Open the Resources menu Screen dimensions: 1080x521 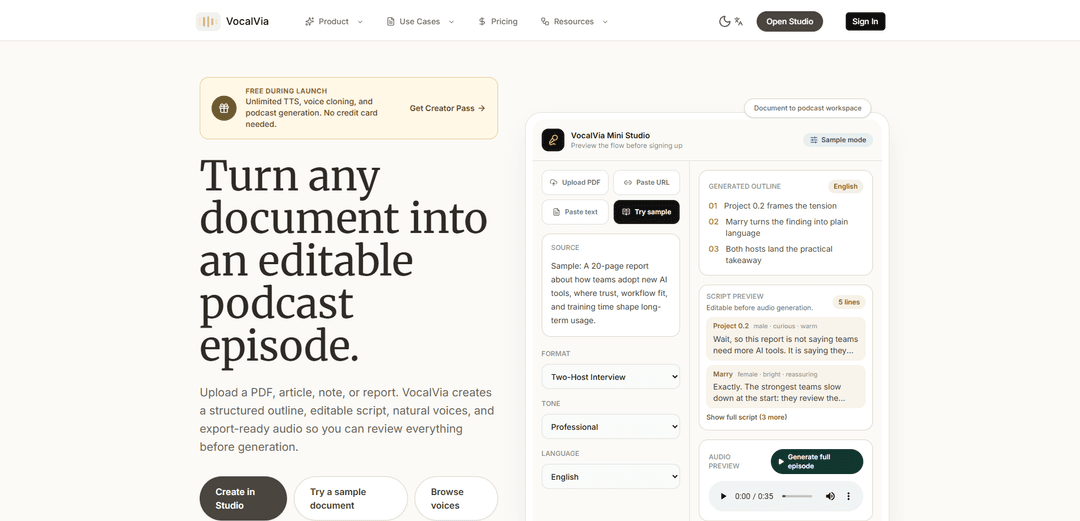click(x=574, y=21)
